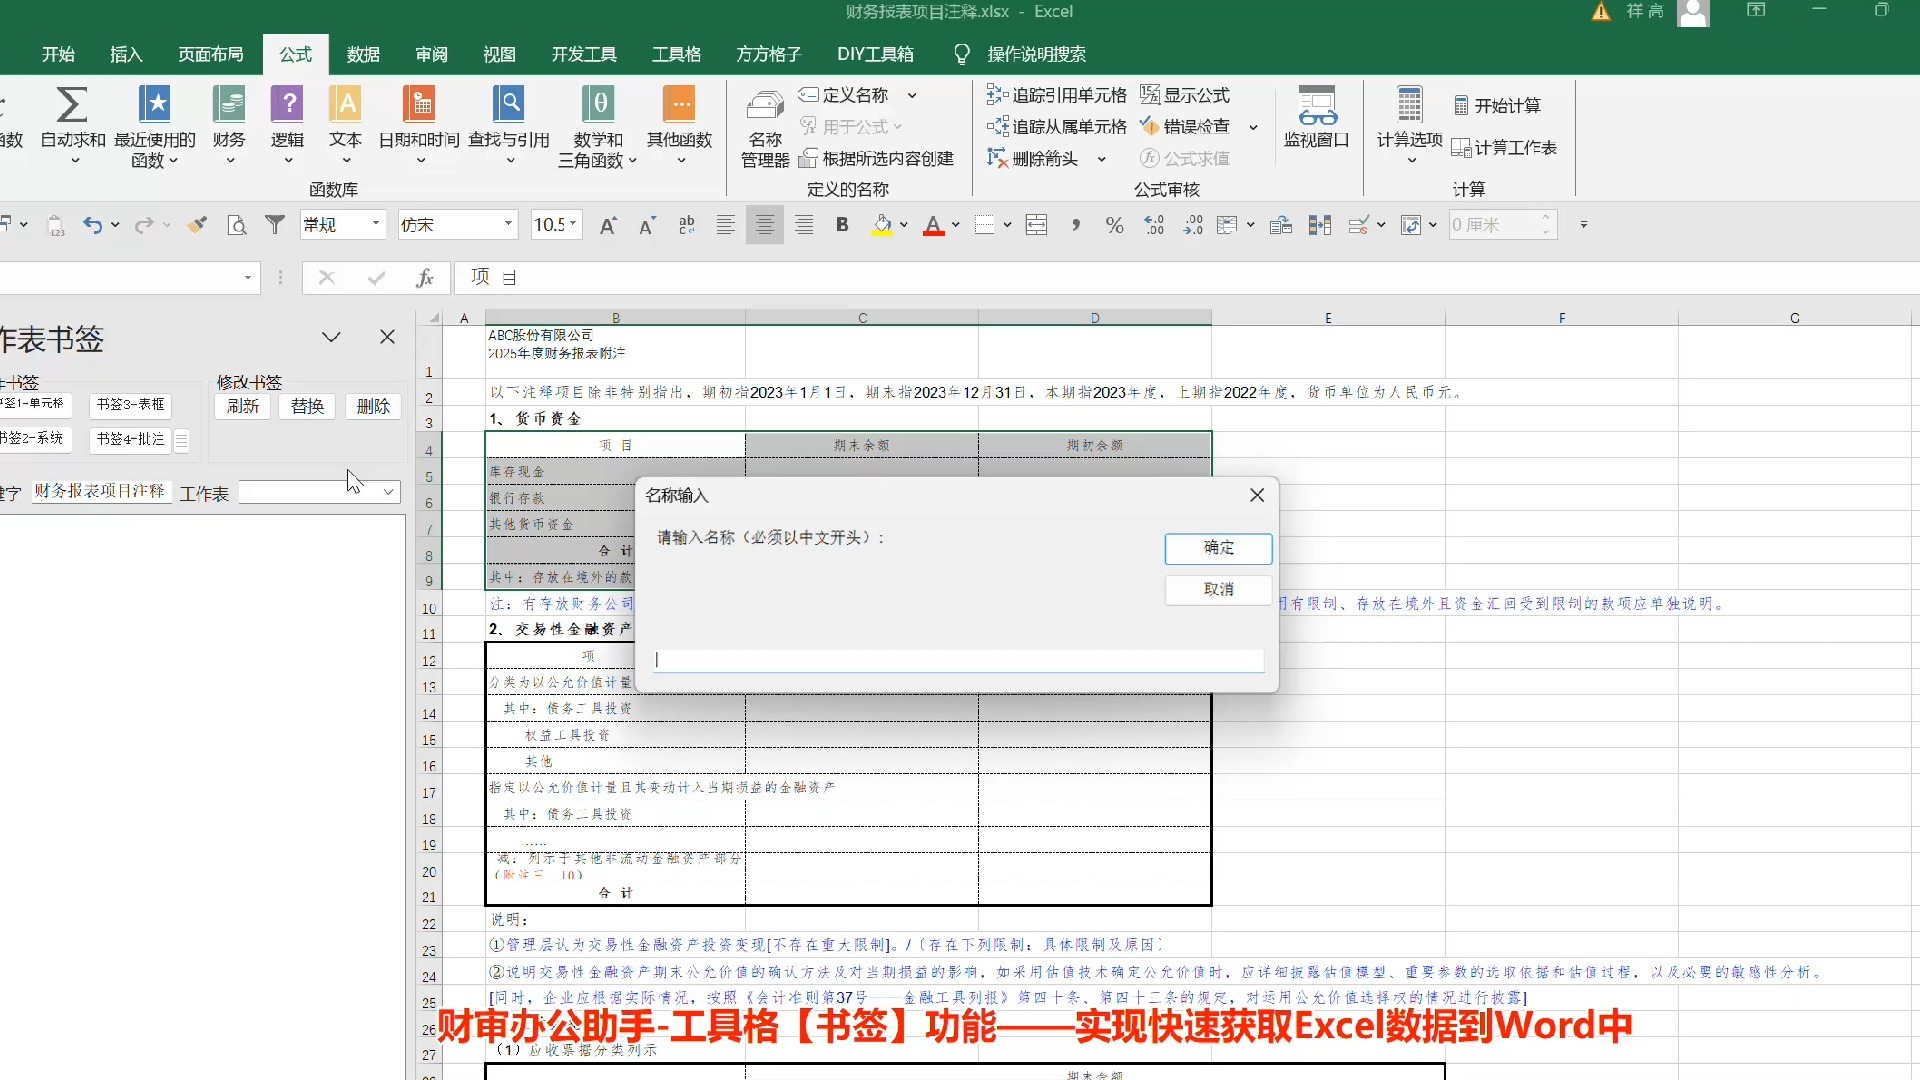Click the name input text field
Screen dimensions: 1920x1080
[958, 660]
